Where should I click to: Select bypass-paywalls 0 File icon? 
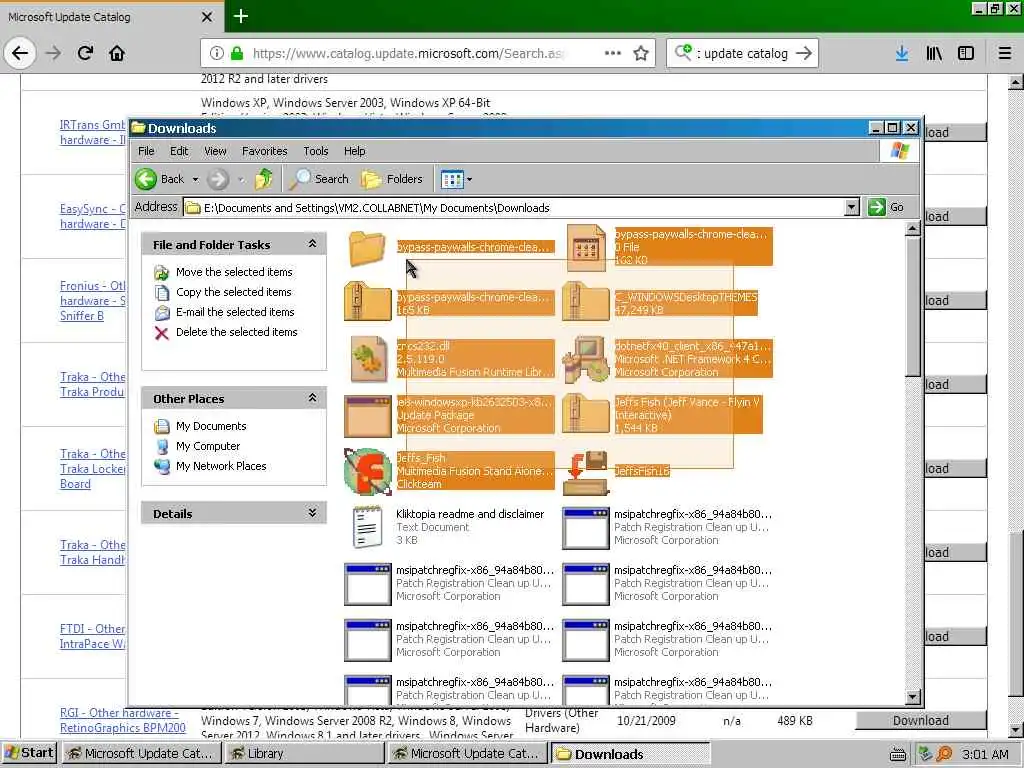click(586, 248)
